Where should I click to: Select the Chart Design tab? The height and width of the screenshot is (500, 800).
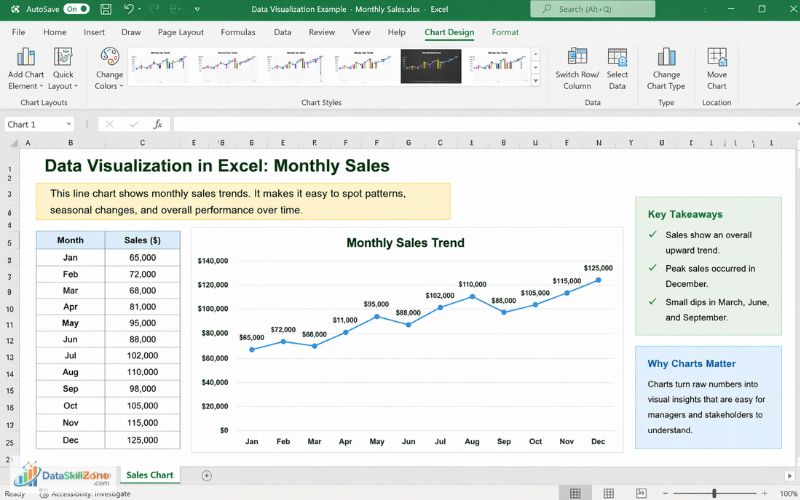449,32
